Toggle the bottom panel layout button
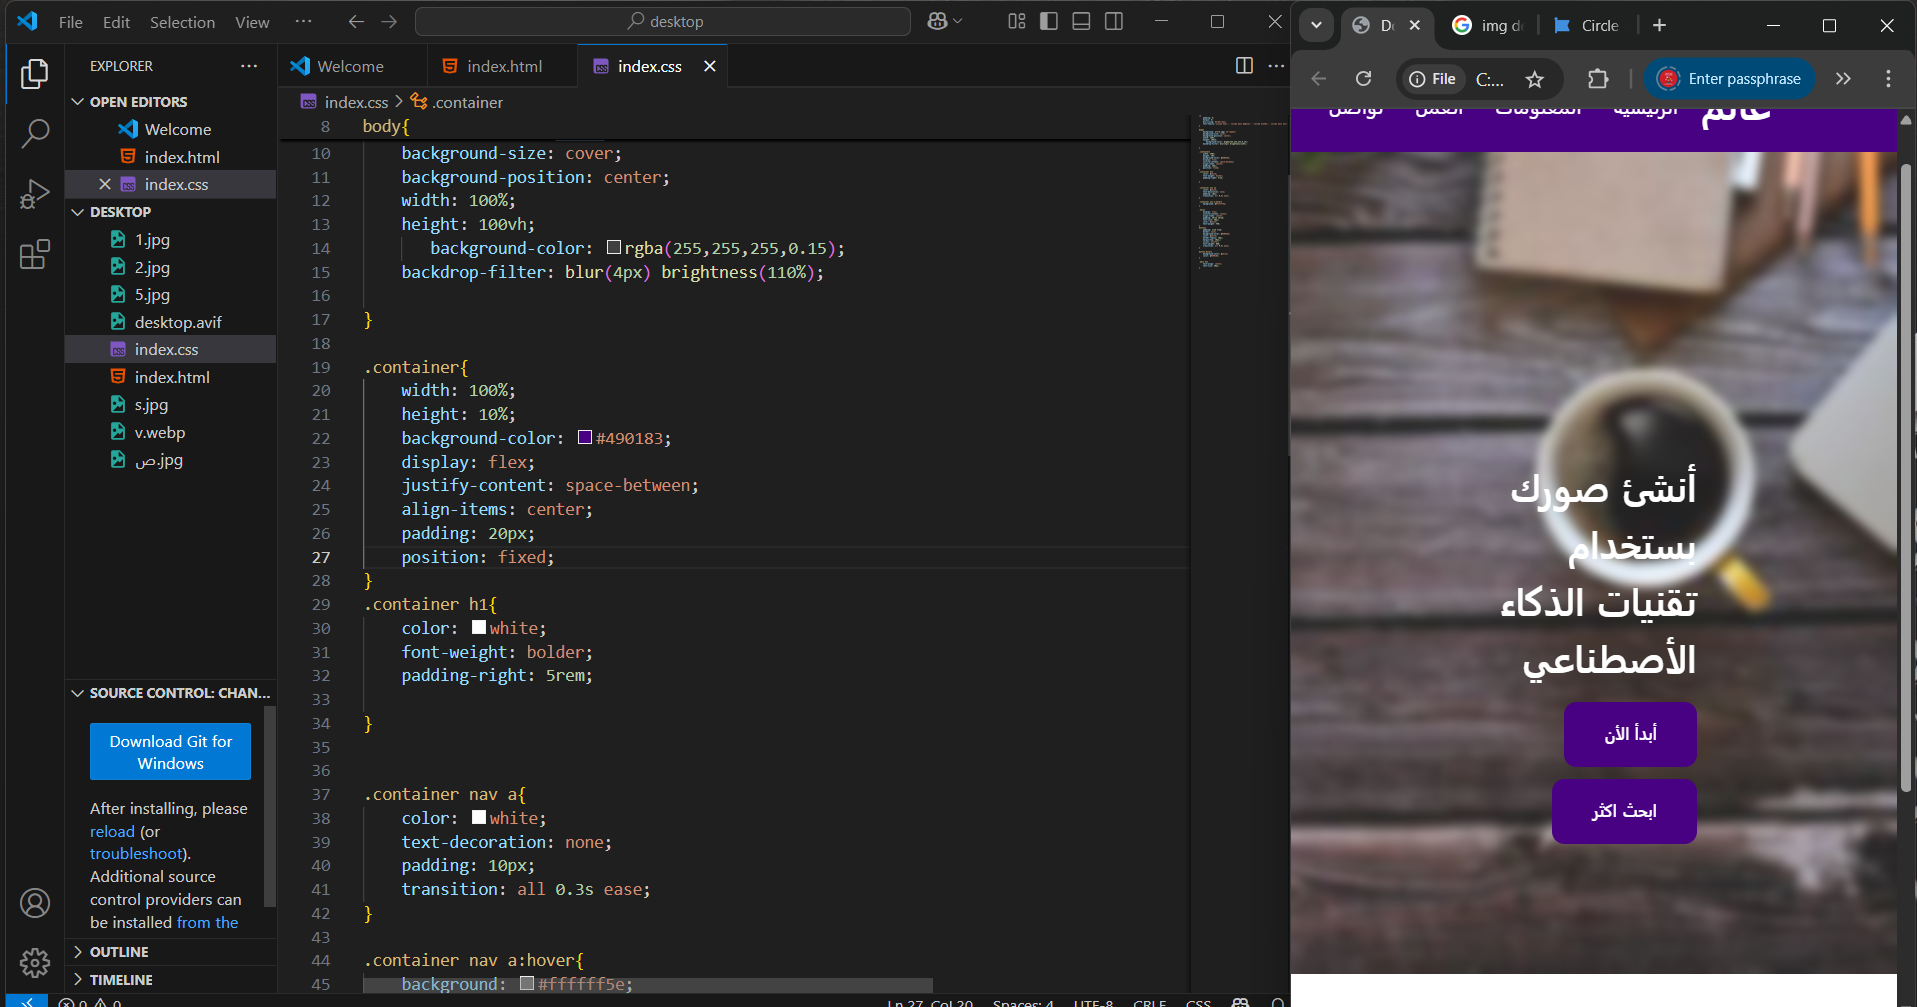This screenshot has width=1917, height=1007. [1081, 21]
